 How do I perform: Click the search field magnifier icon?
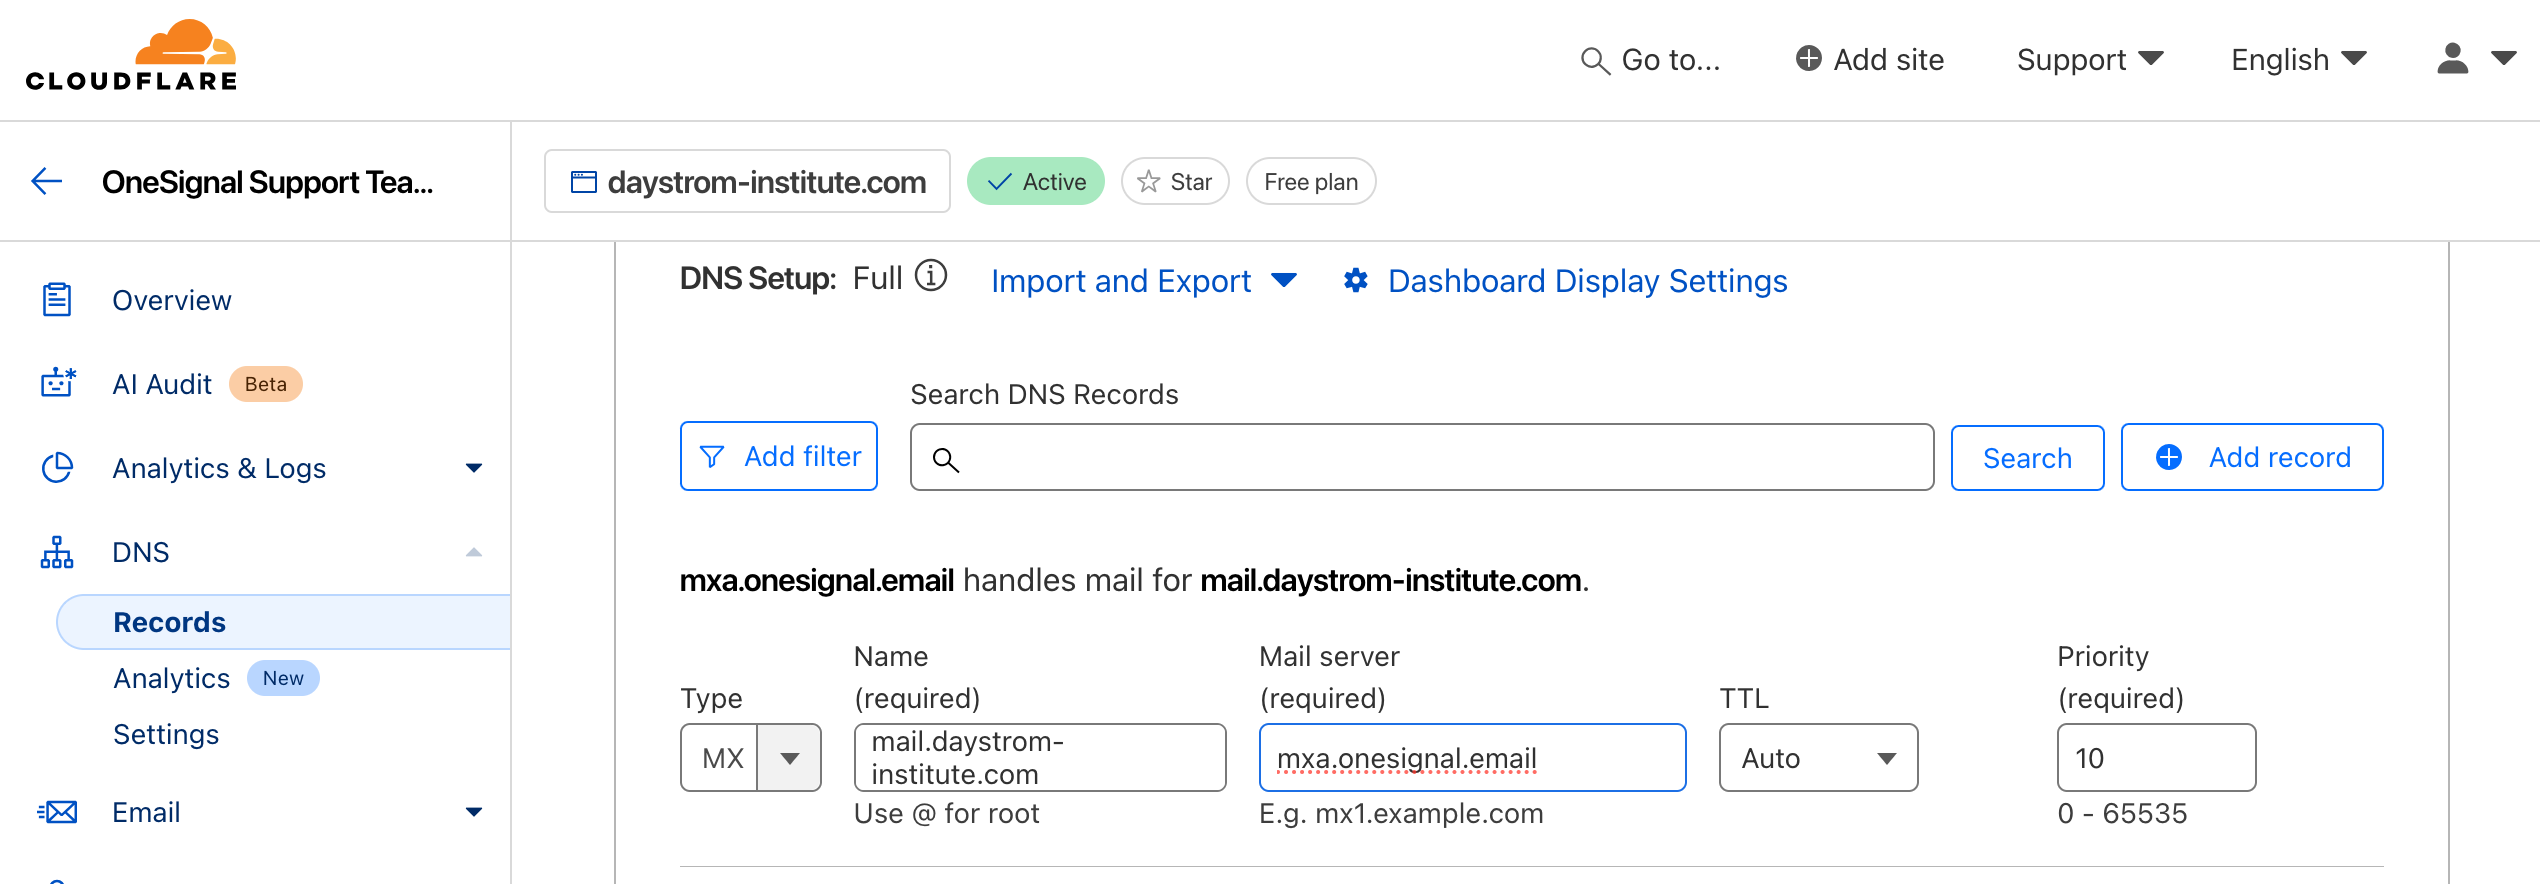point(946,459)
